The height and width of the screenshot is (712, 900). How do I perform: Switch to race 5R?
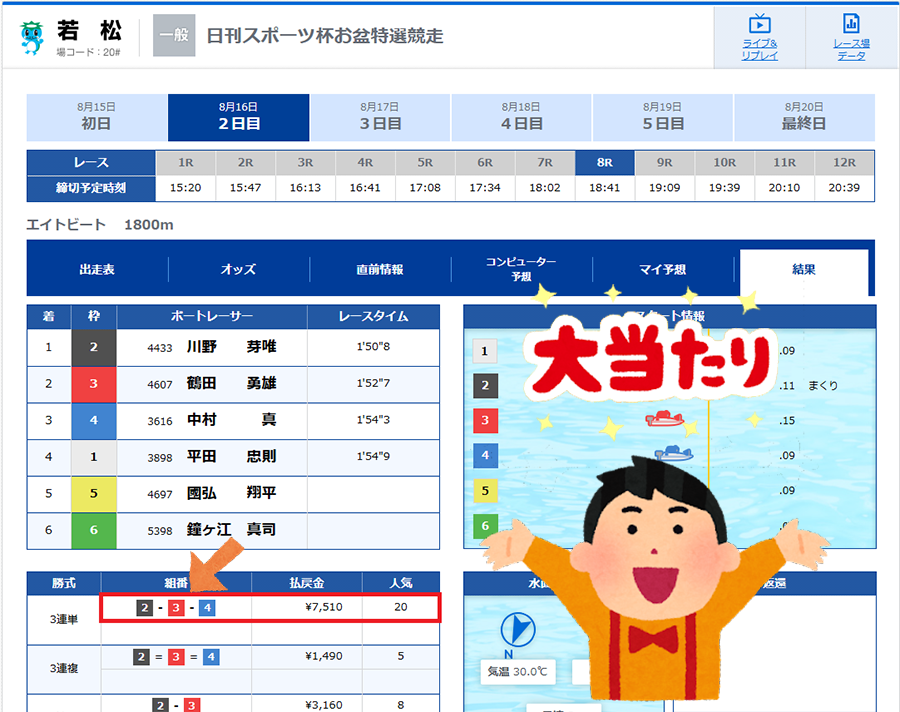[x=425, y=163]
